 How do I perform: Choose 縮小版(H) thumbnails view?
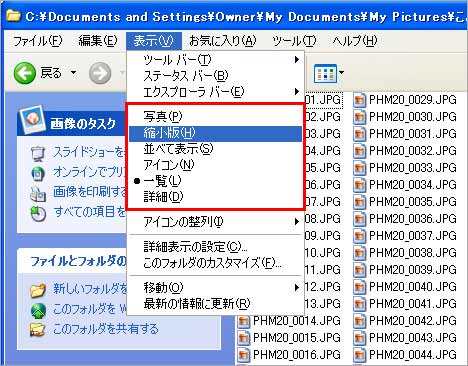pyautogui.click(x=215, y=133)
